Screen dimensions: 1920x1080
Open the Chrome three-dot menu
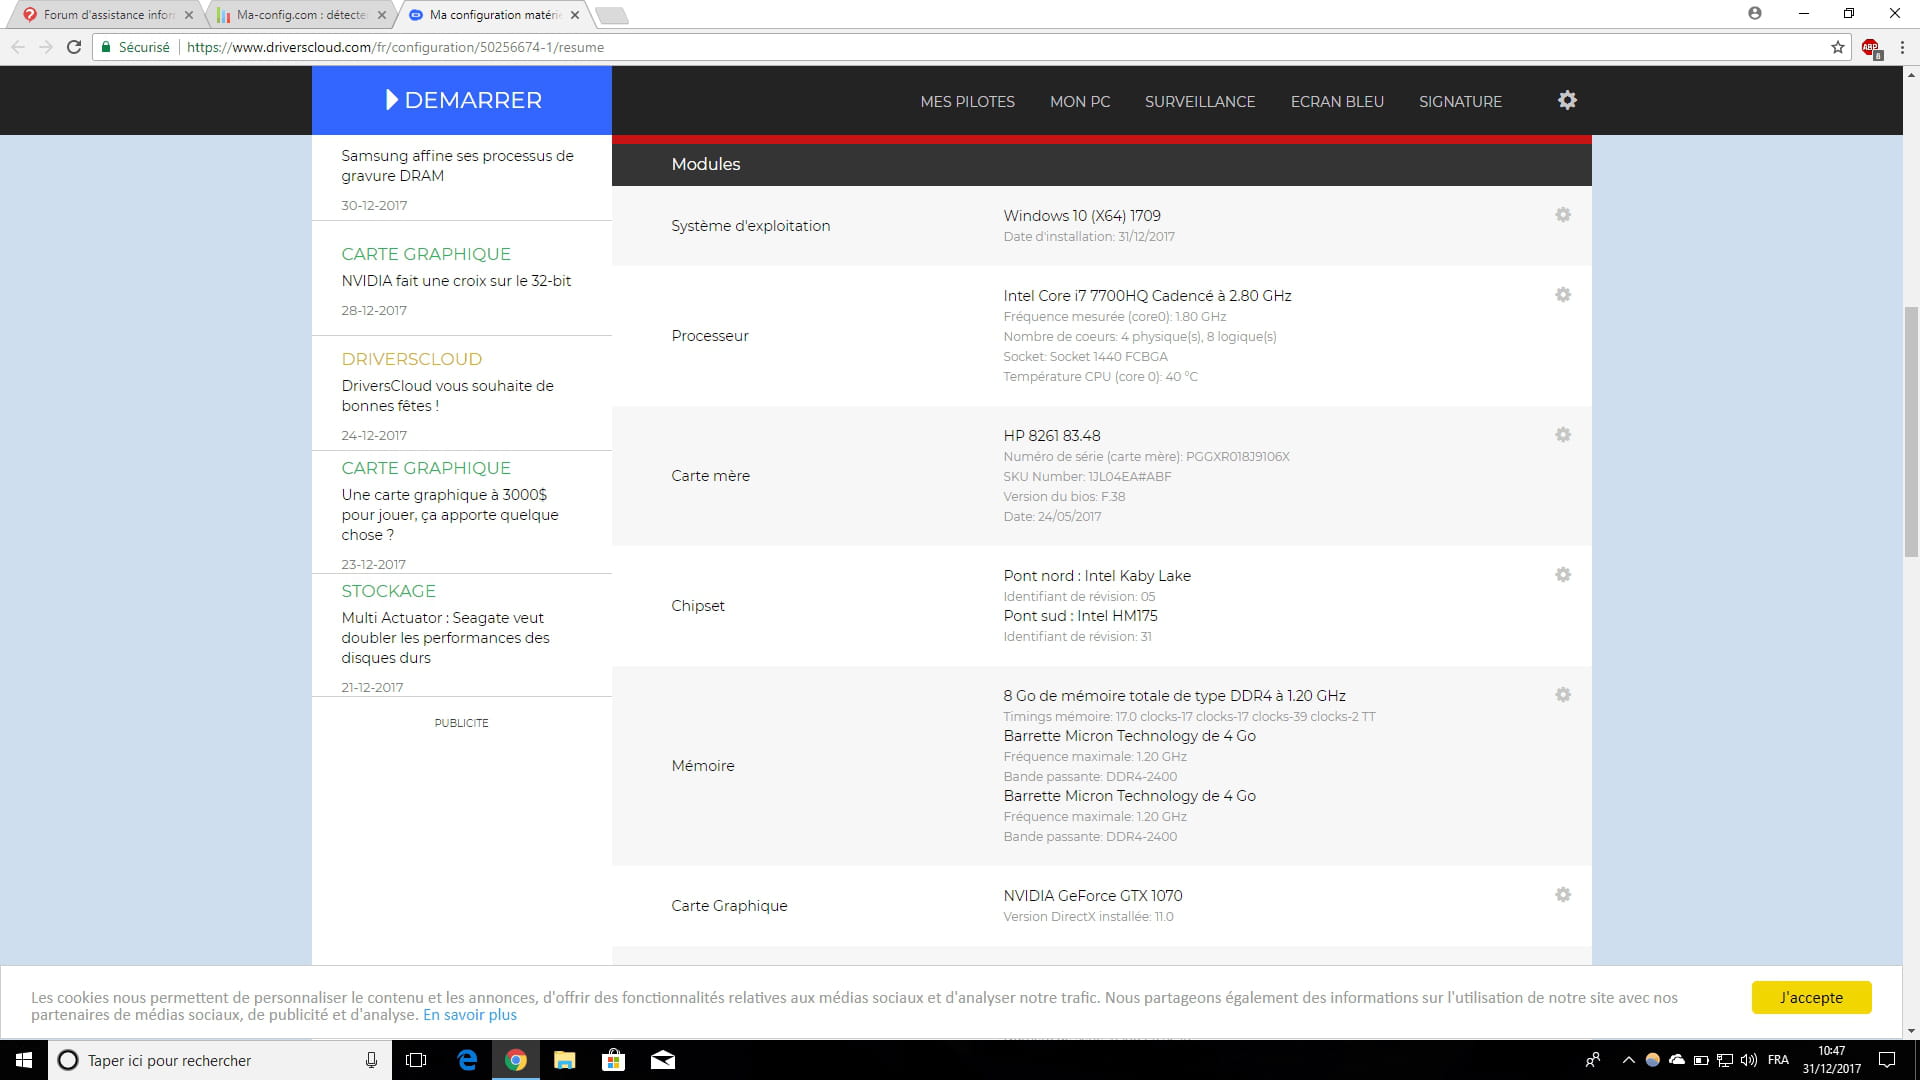(1902, 47)
